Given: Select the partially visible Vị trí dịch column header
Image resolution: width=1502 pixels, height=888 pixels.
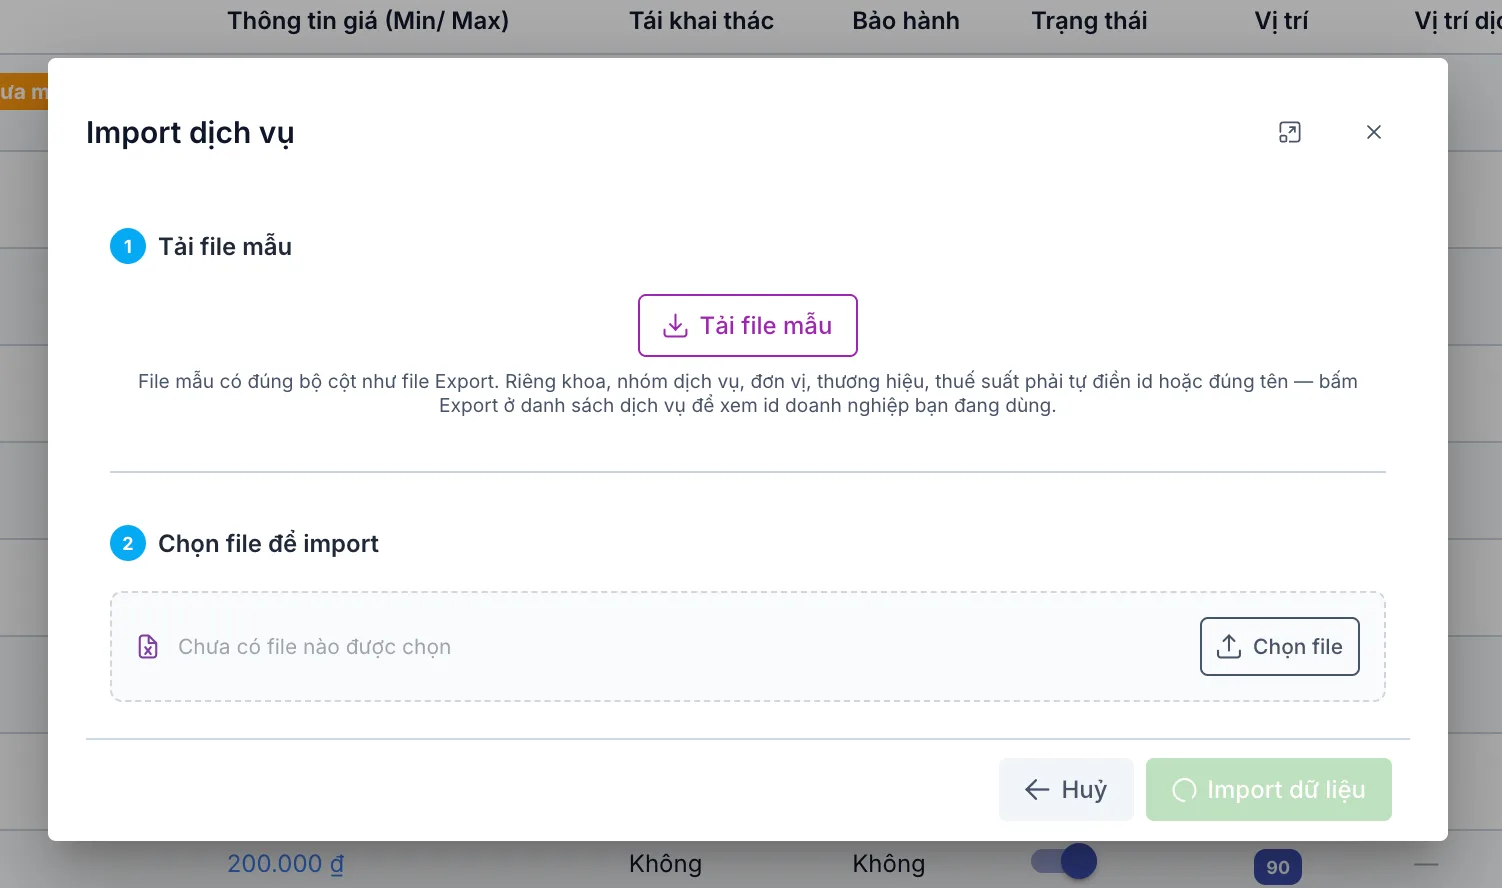Looking at the screenshot, I should [x=1458, y=21].
